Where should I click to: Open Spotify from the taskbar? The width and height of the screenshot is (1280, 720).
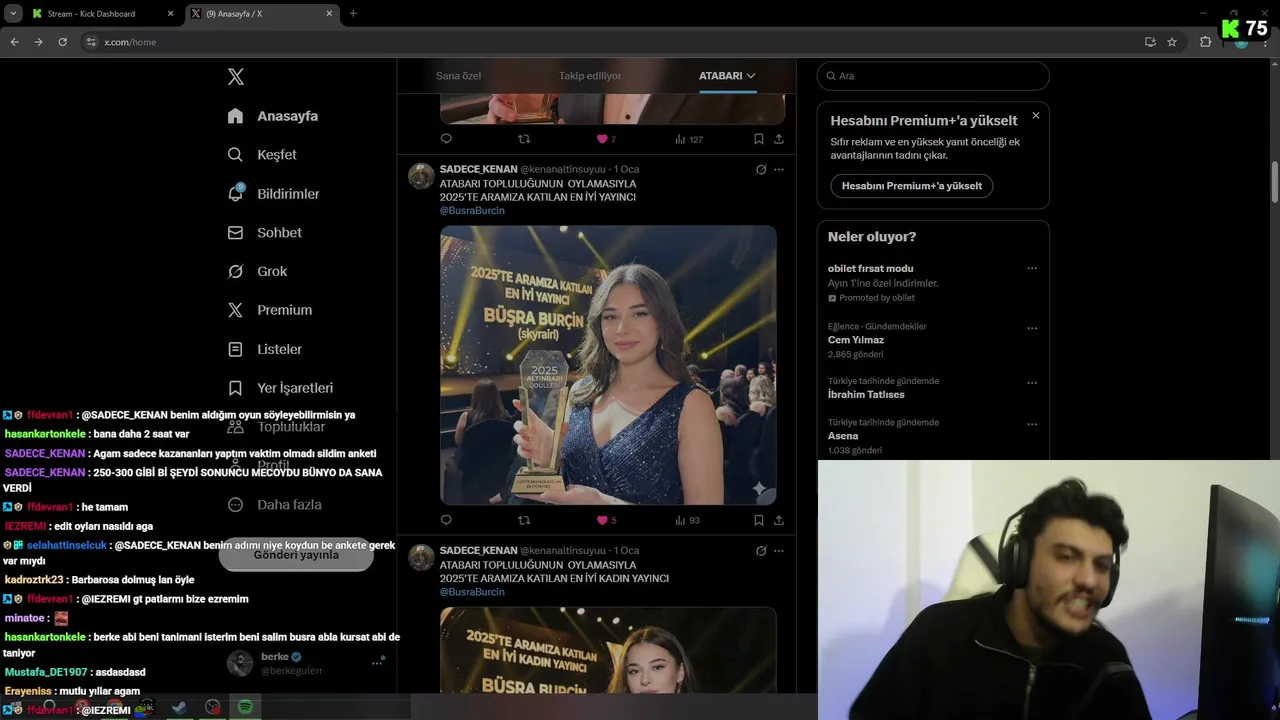click(x=245, y=707)
